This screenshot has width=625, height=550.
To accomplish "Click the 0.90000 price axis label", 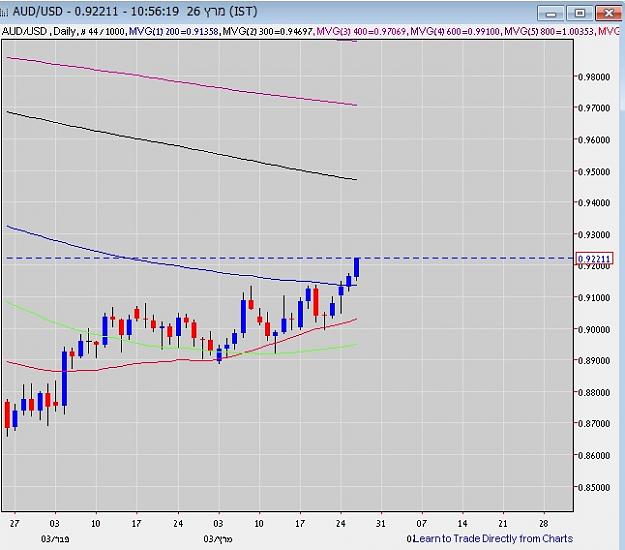I will point(594,329).
